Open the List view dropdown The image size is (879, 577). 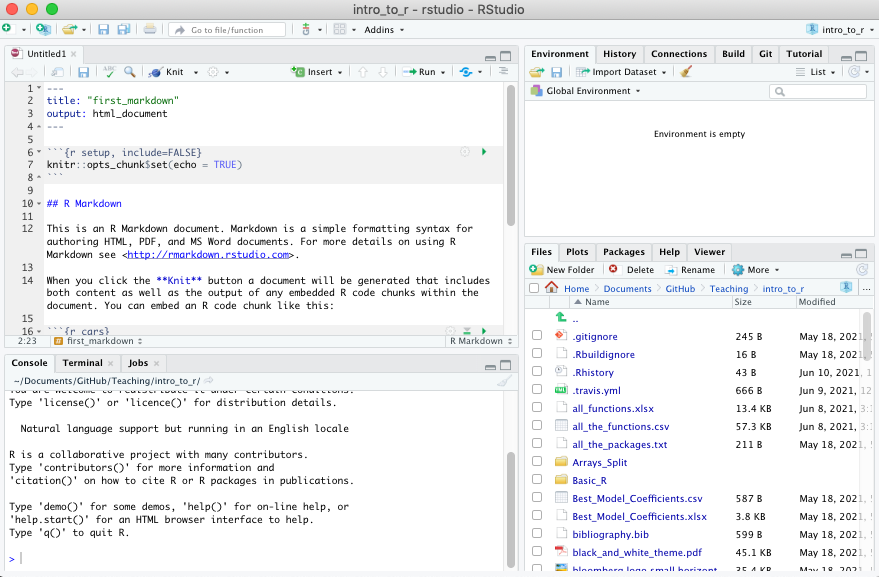[816, 72]
